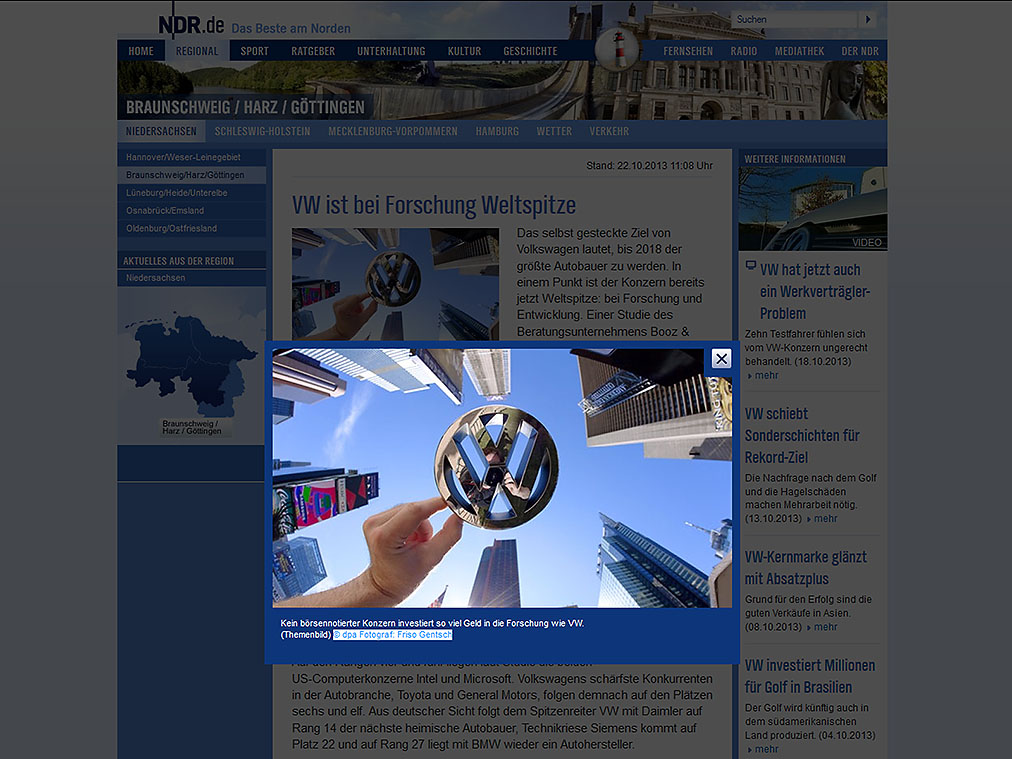Viewport: 1012px width, 759px height.
Task: Close the enlarged VW image lightbox
Action: click(x=721, y=358)
